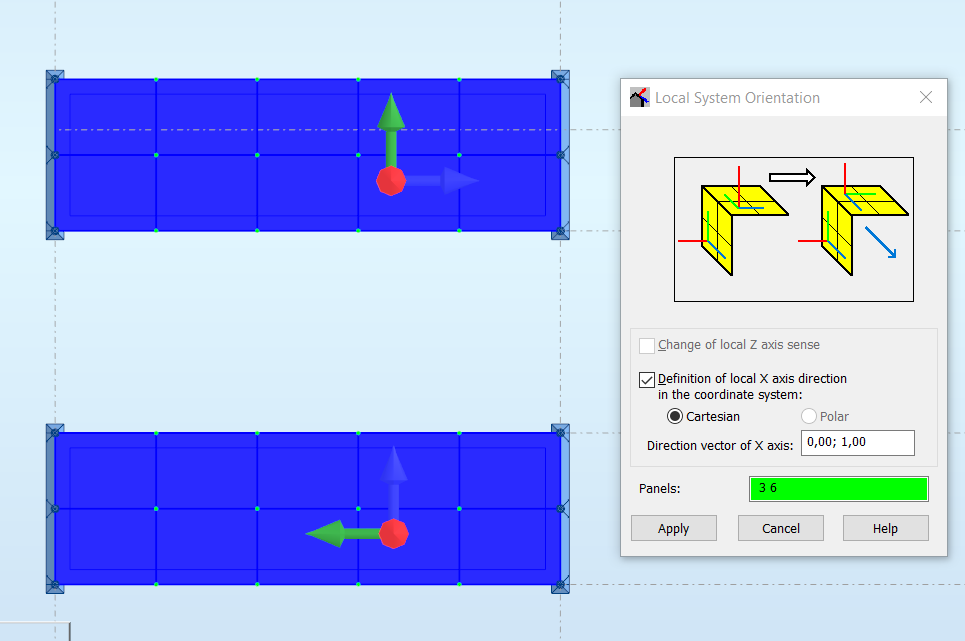The height and width of the screenshot is (641, 965).
Task: Click the Panels label text
Action: pyautogui.click(x=659, y=488)
